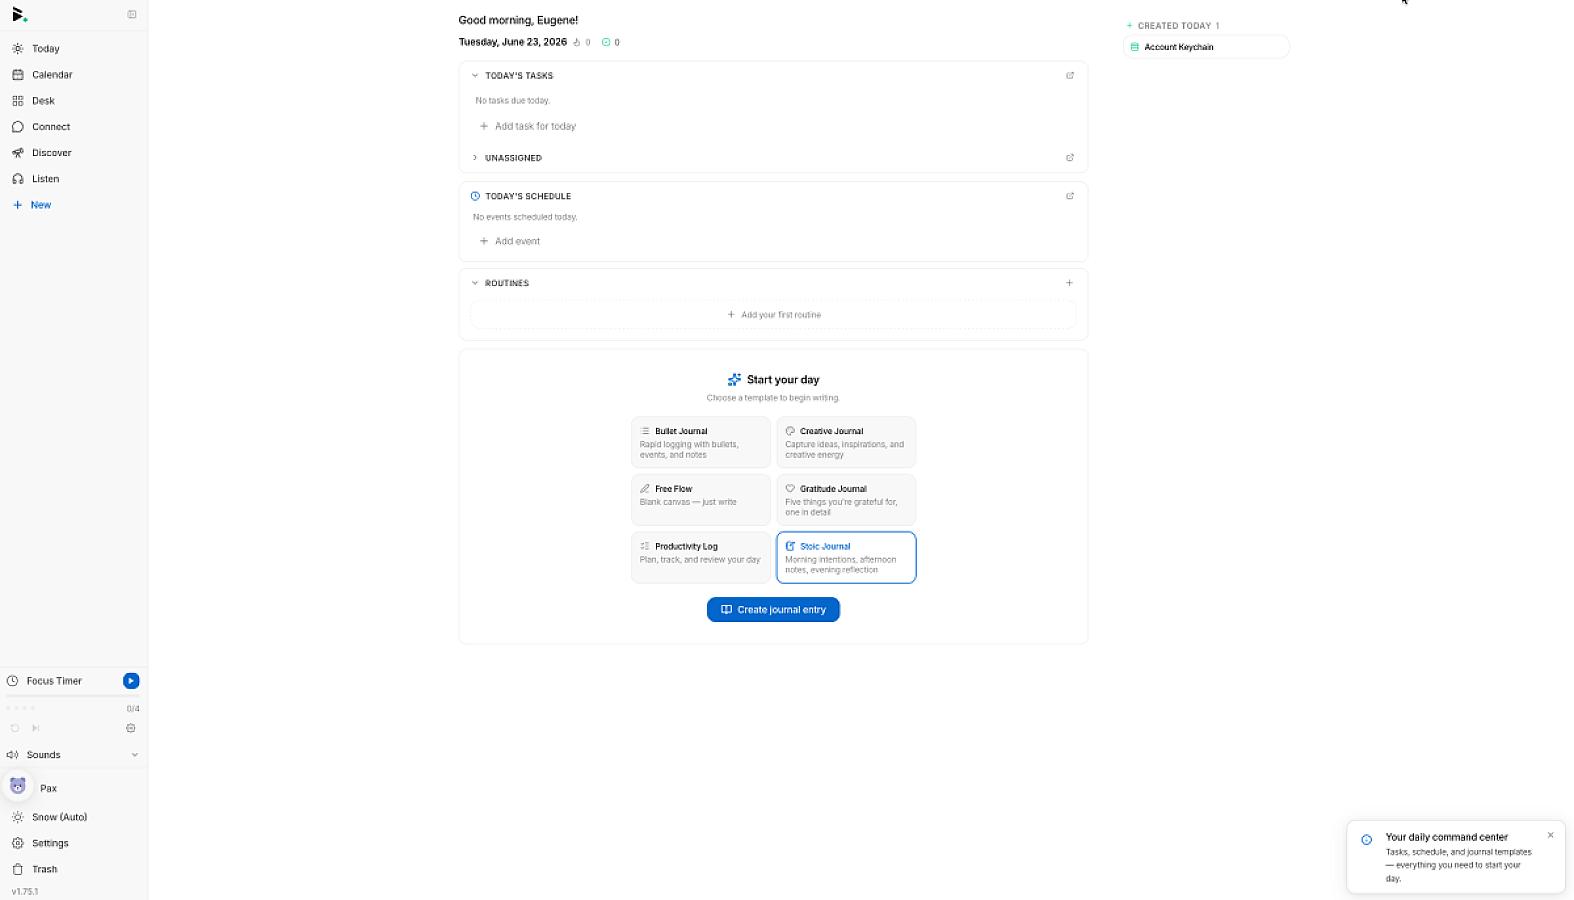
Task: Select the Creative Journal template
Action: (x=846, y=442)
